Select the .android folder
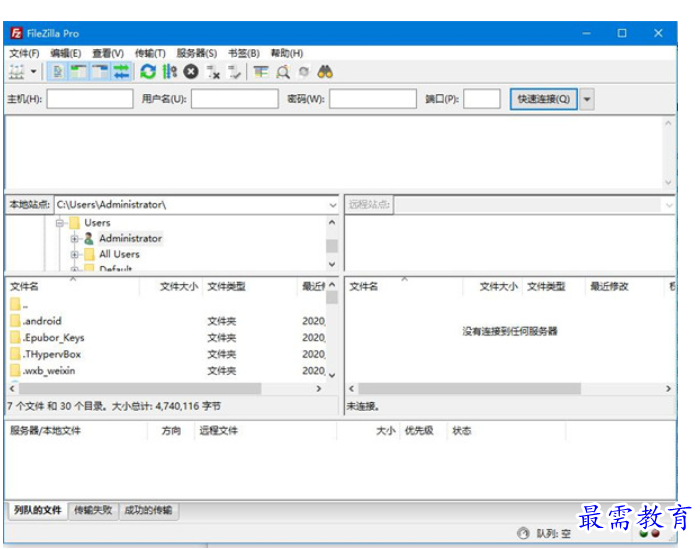This screenshot has height=549, width=700. click(36, 321)
